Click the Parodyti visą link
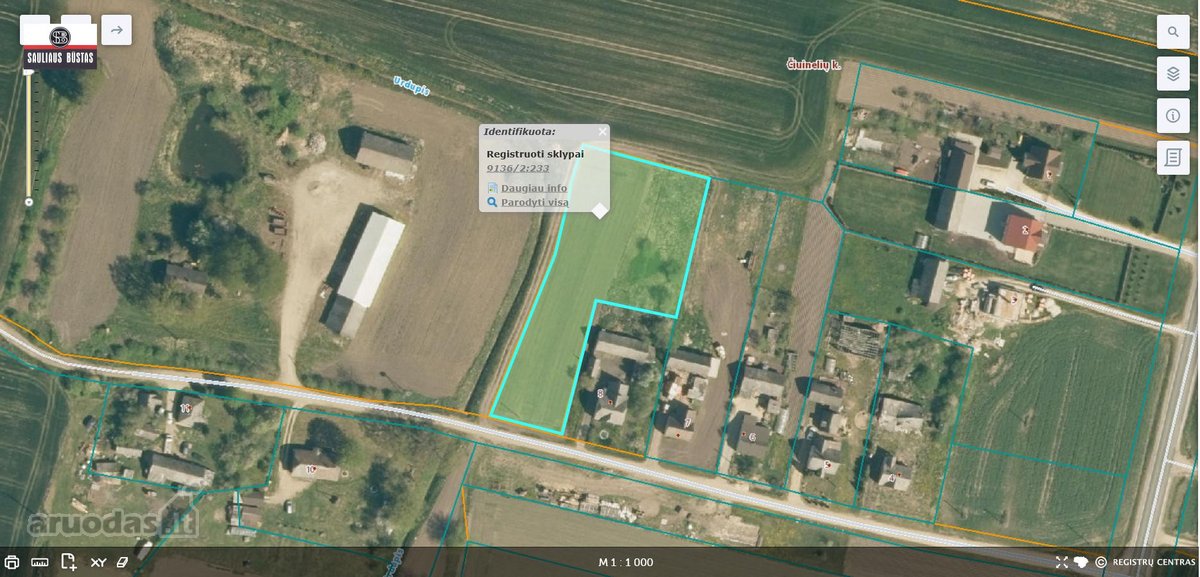This screenshot has height=577, width=1200. tap(535, 202)
